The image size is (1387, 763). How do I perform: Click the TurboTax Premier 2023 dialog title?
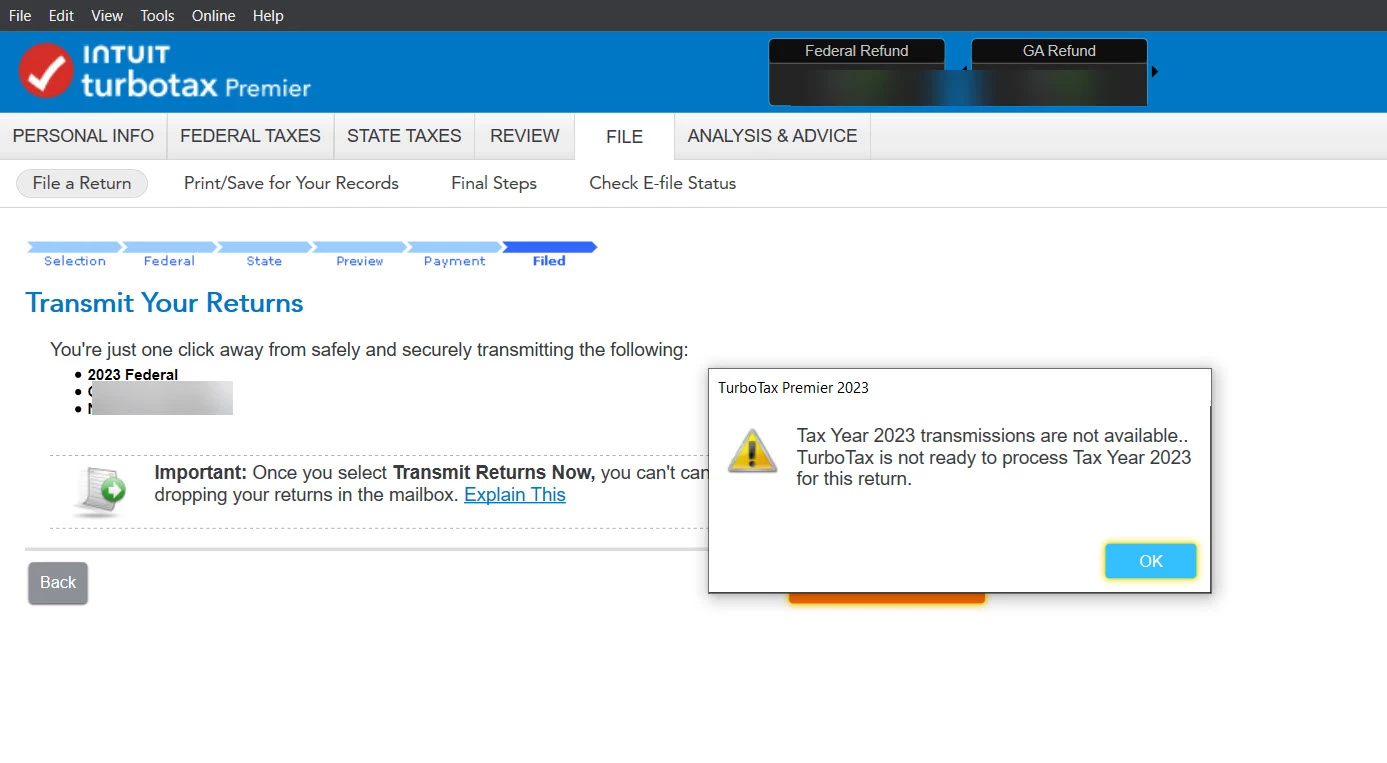pyautogui.click(x=793, y=388)
